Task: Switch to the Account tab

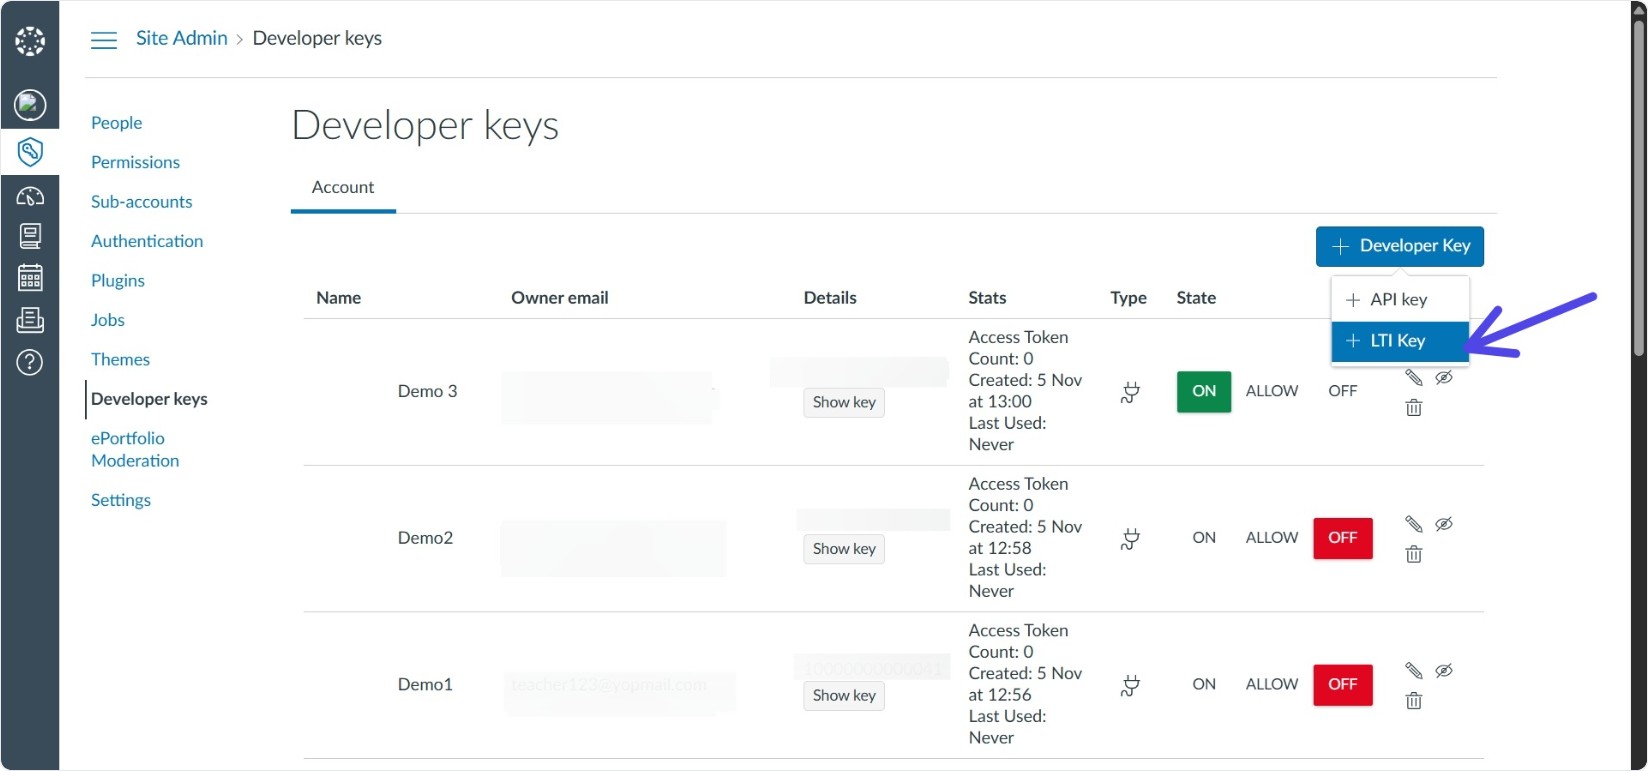Action: (x=343, y=188)
